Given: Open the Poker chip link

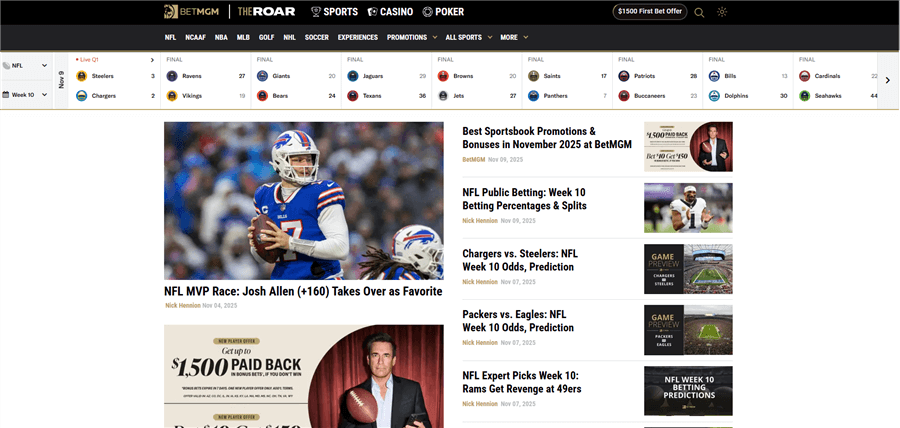Looking at the screenshot, I should pyautogui.click(x=443, y=12).
